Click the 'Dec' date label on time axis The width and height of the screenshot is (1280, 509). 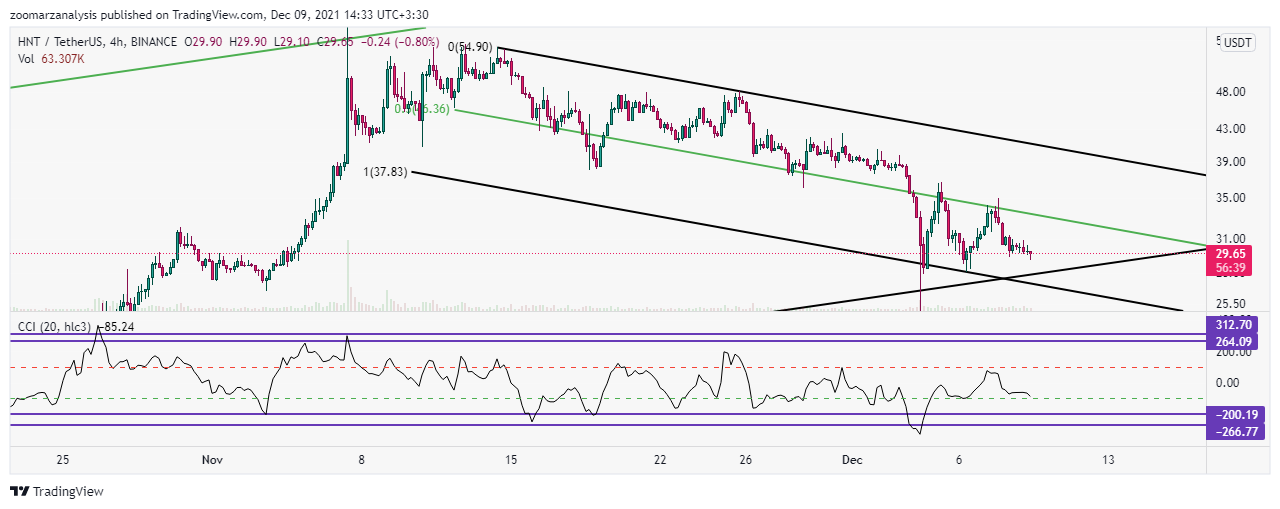coord(851,460)
